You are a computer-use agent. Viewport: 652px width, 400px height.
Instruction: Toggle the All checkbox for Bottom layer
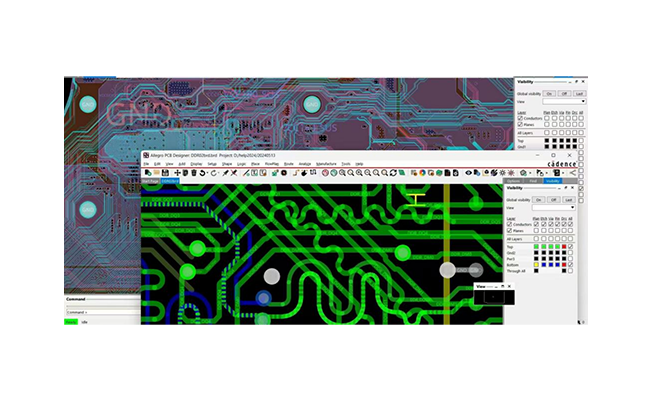(570, 264)
